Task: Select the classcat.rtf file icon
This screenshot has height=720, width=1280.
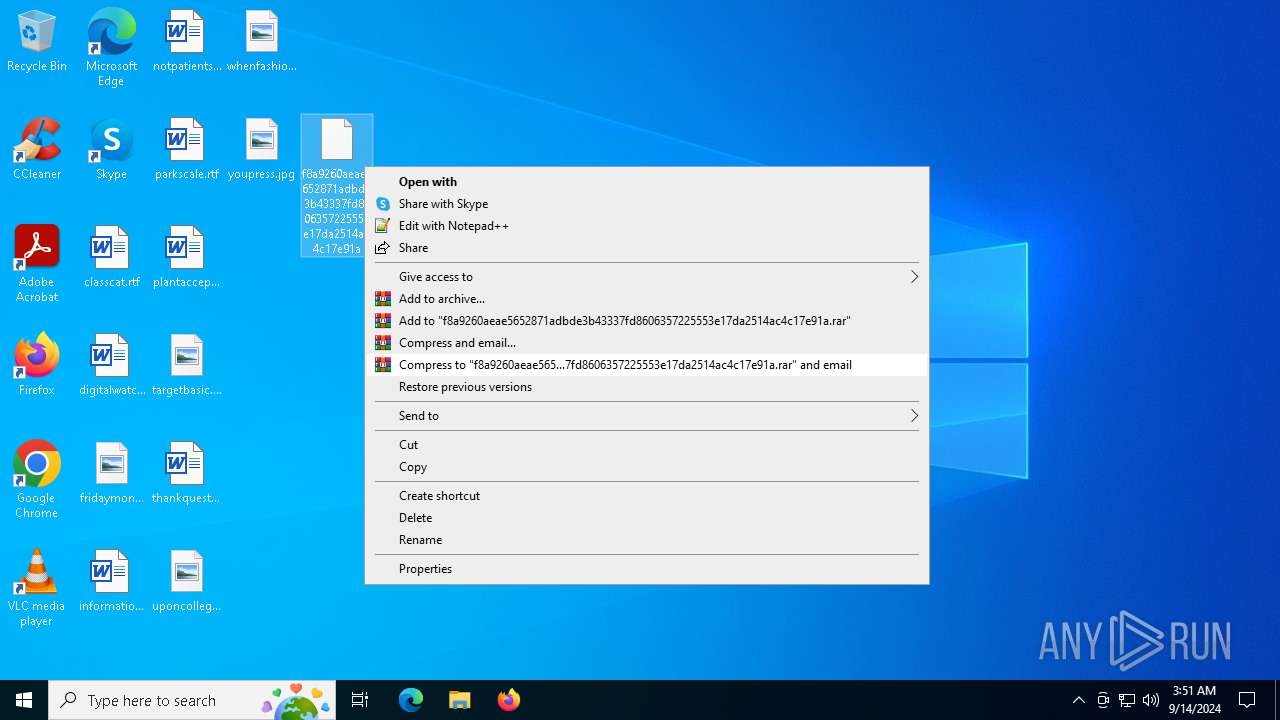Action: click(111, 258)
